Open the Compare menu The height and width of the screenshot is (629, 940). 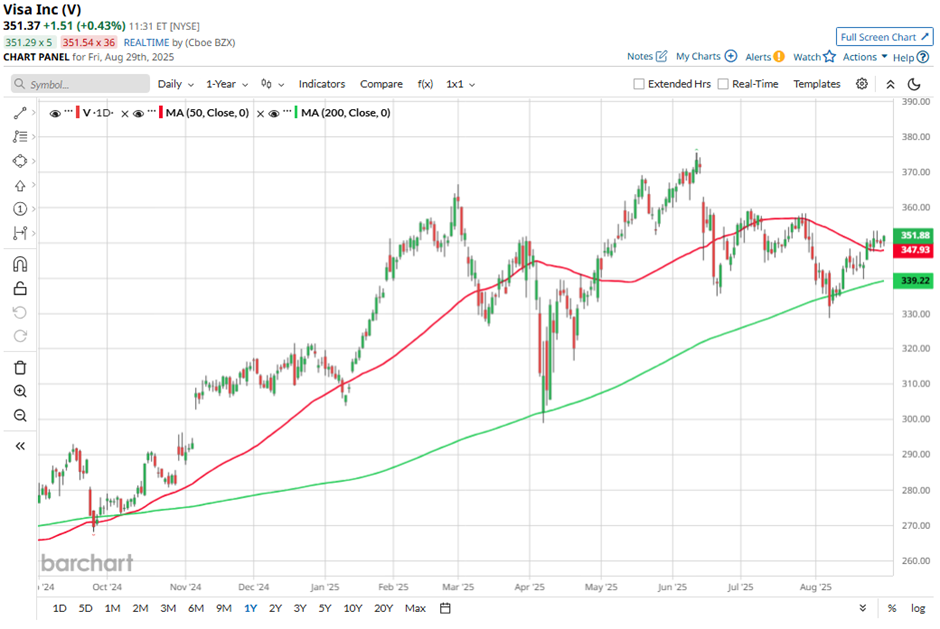click(381, 84)
